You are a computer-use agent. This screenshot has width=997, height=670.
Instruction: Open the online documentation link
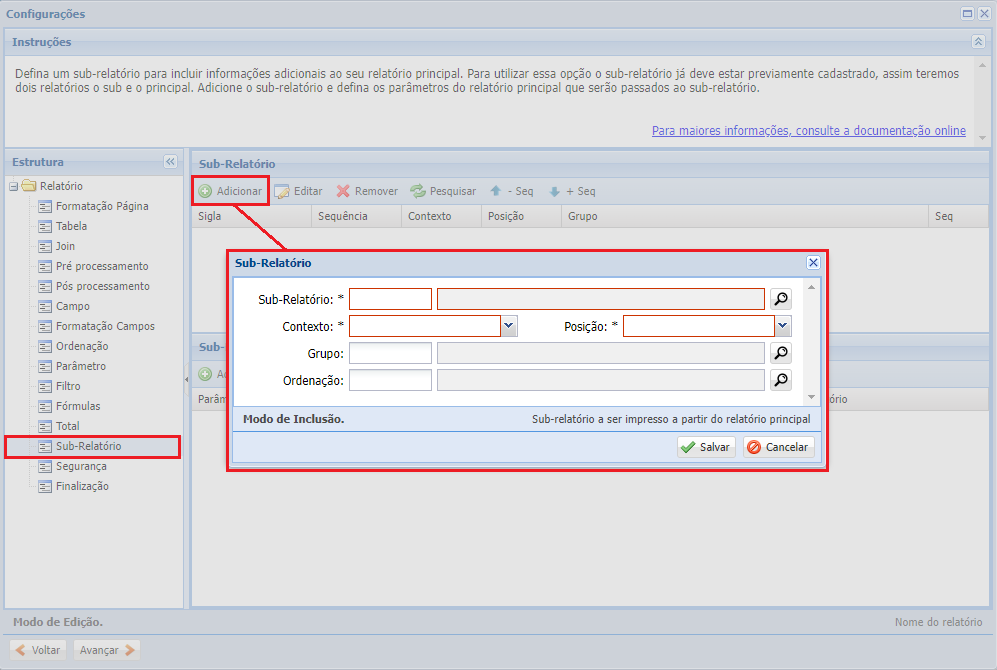(x=808, y=131)
